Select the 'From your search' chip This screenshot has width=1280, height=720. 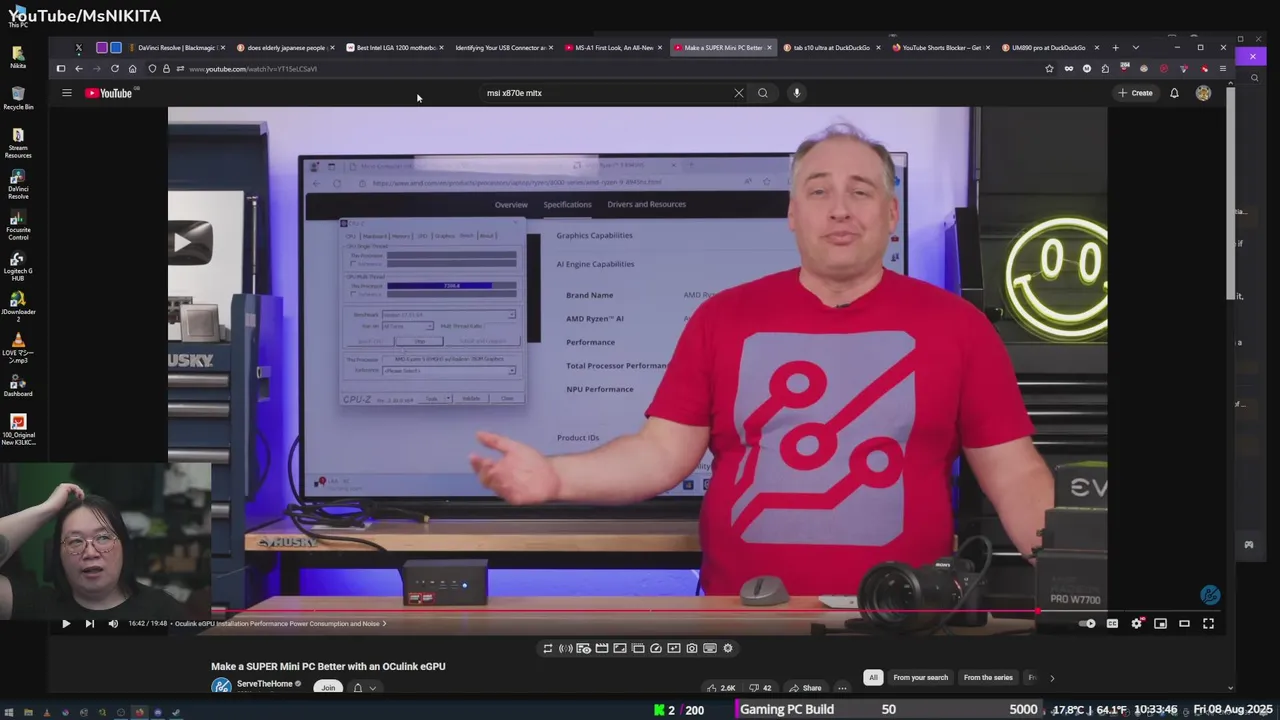click(x=920, y=677)
